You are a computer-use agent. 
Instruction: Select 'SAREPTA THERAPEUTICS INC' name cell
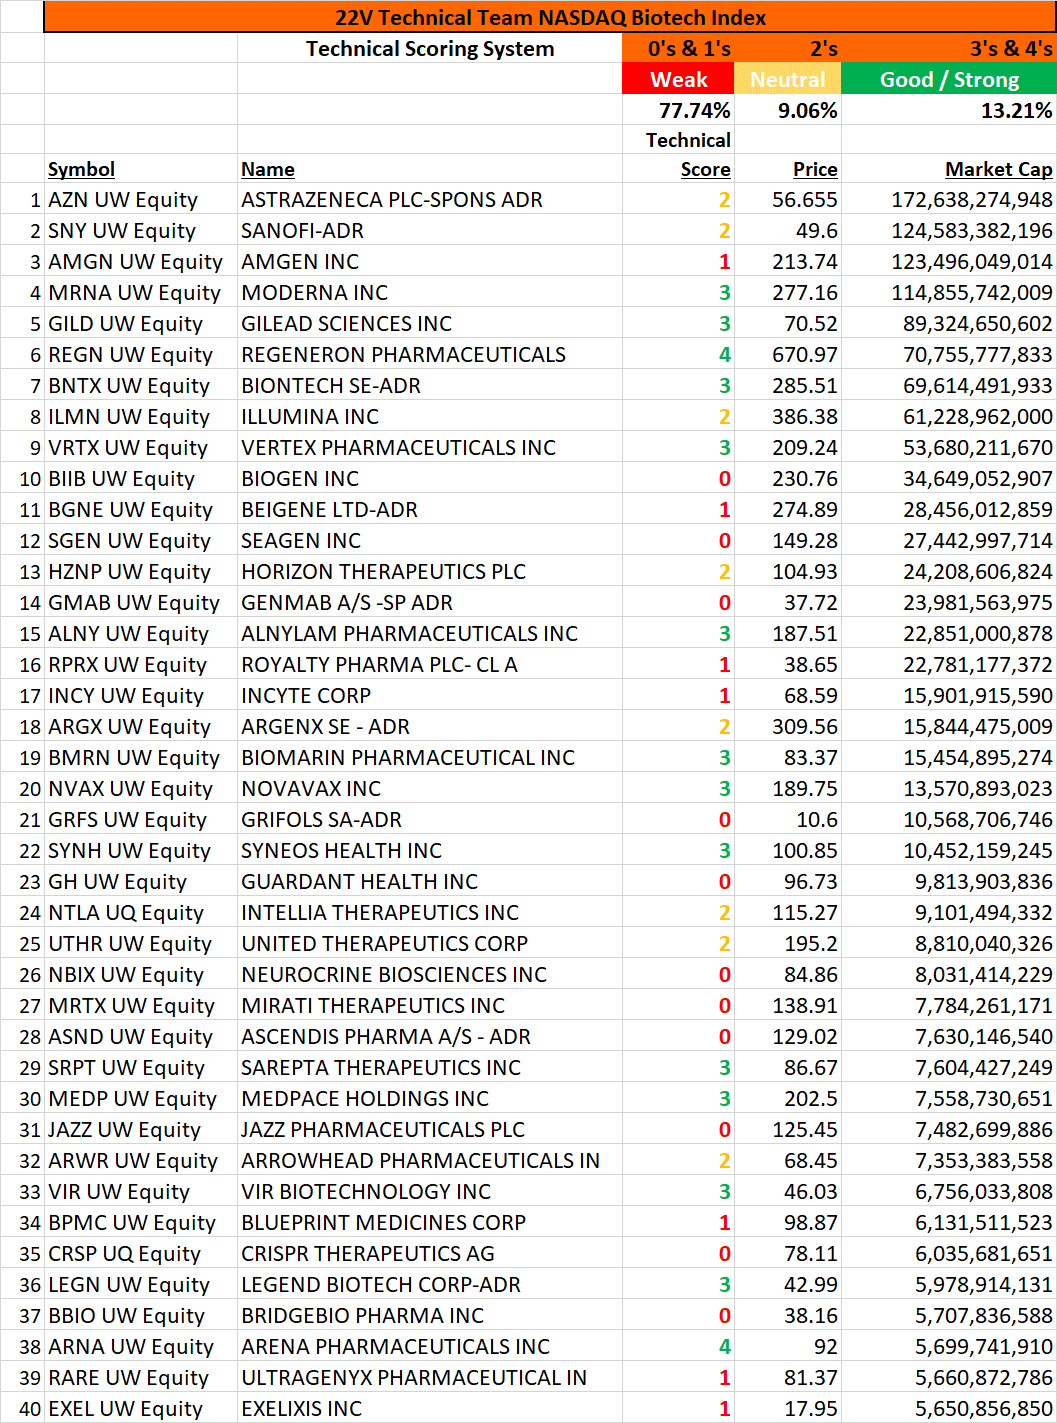pos(430,1068)
